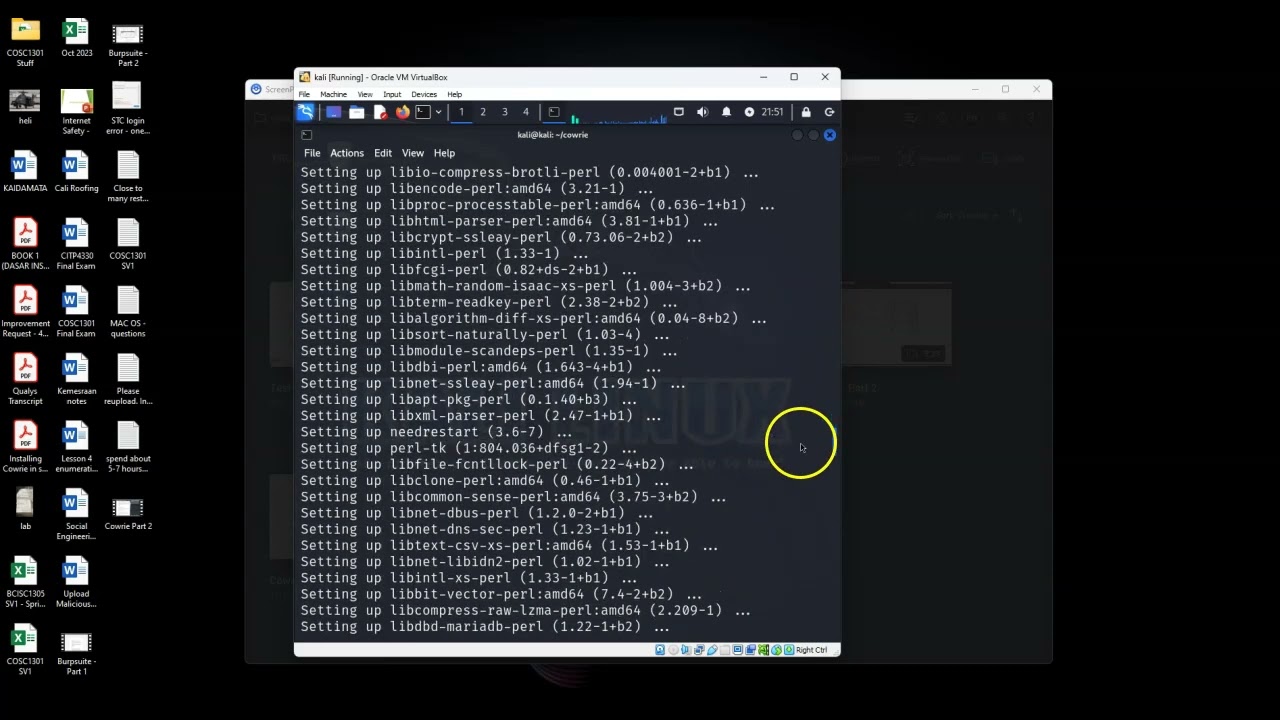1280x720 pixels.
Task: Click the show desktop icon in Kali panel
Action: pyautogui.click(x=334, y=112)
